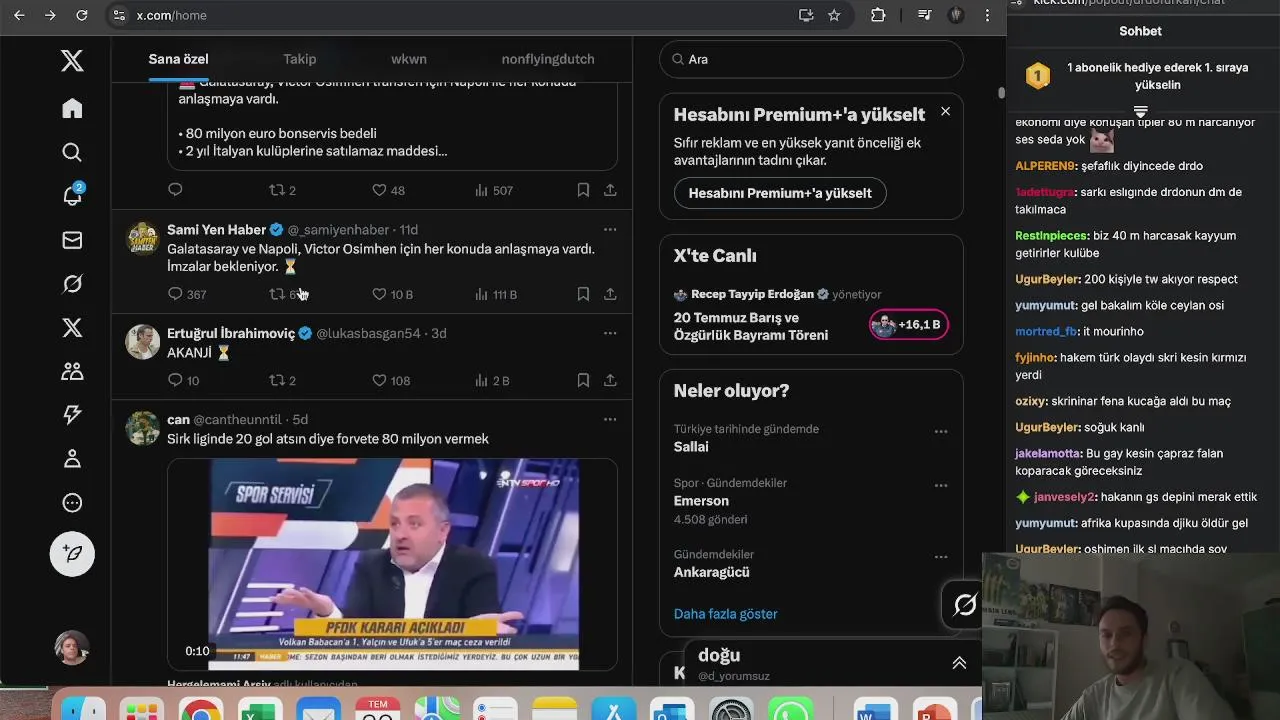Go to Home in X sidebar
The height and width of the screenshot is (720, 1280).
(x=72, y=108)
